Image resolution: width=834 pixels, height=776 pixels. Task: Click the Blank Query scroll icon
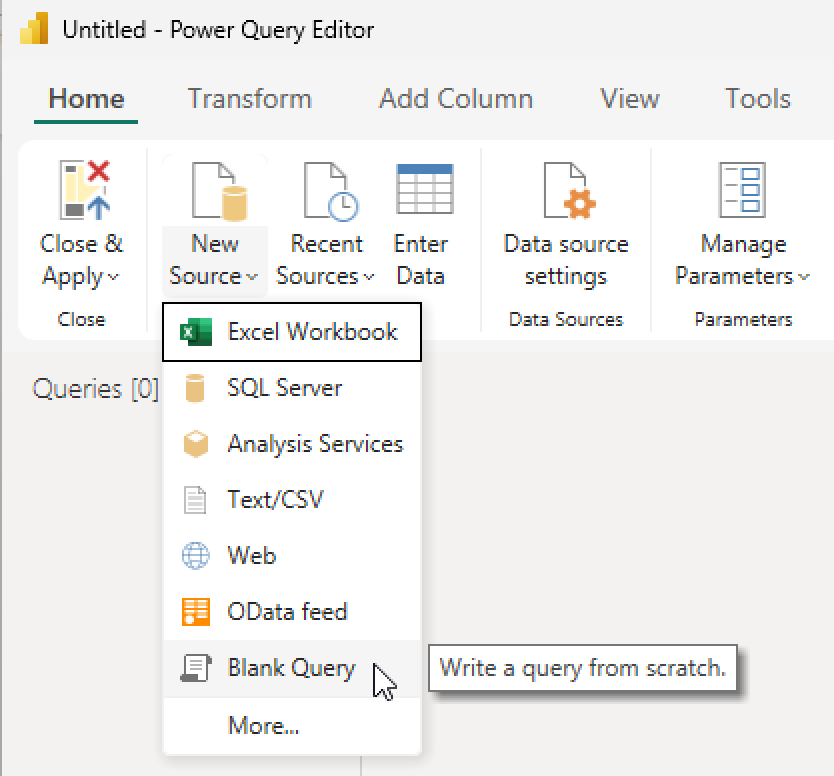pos(196,667)
